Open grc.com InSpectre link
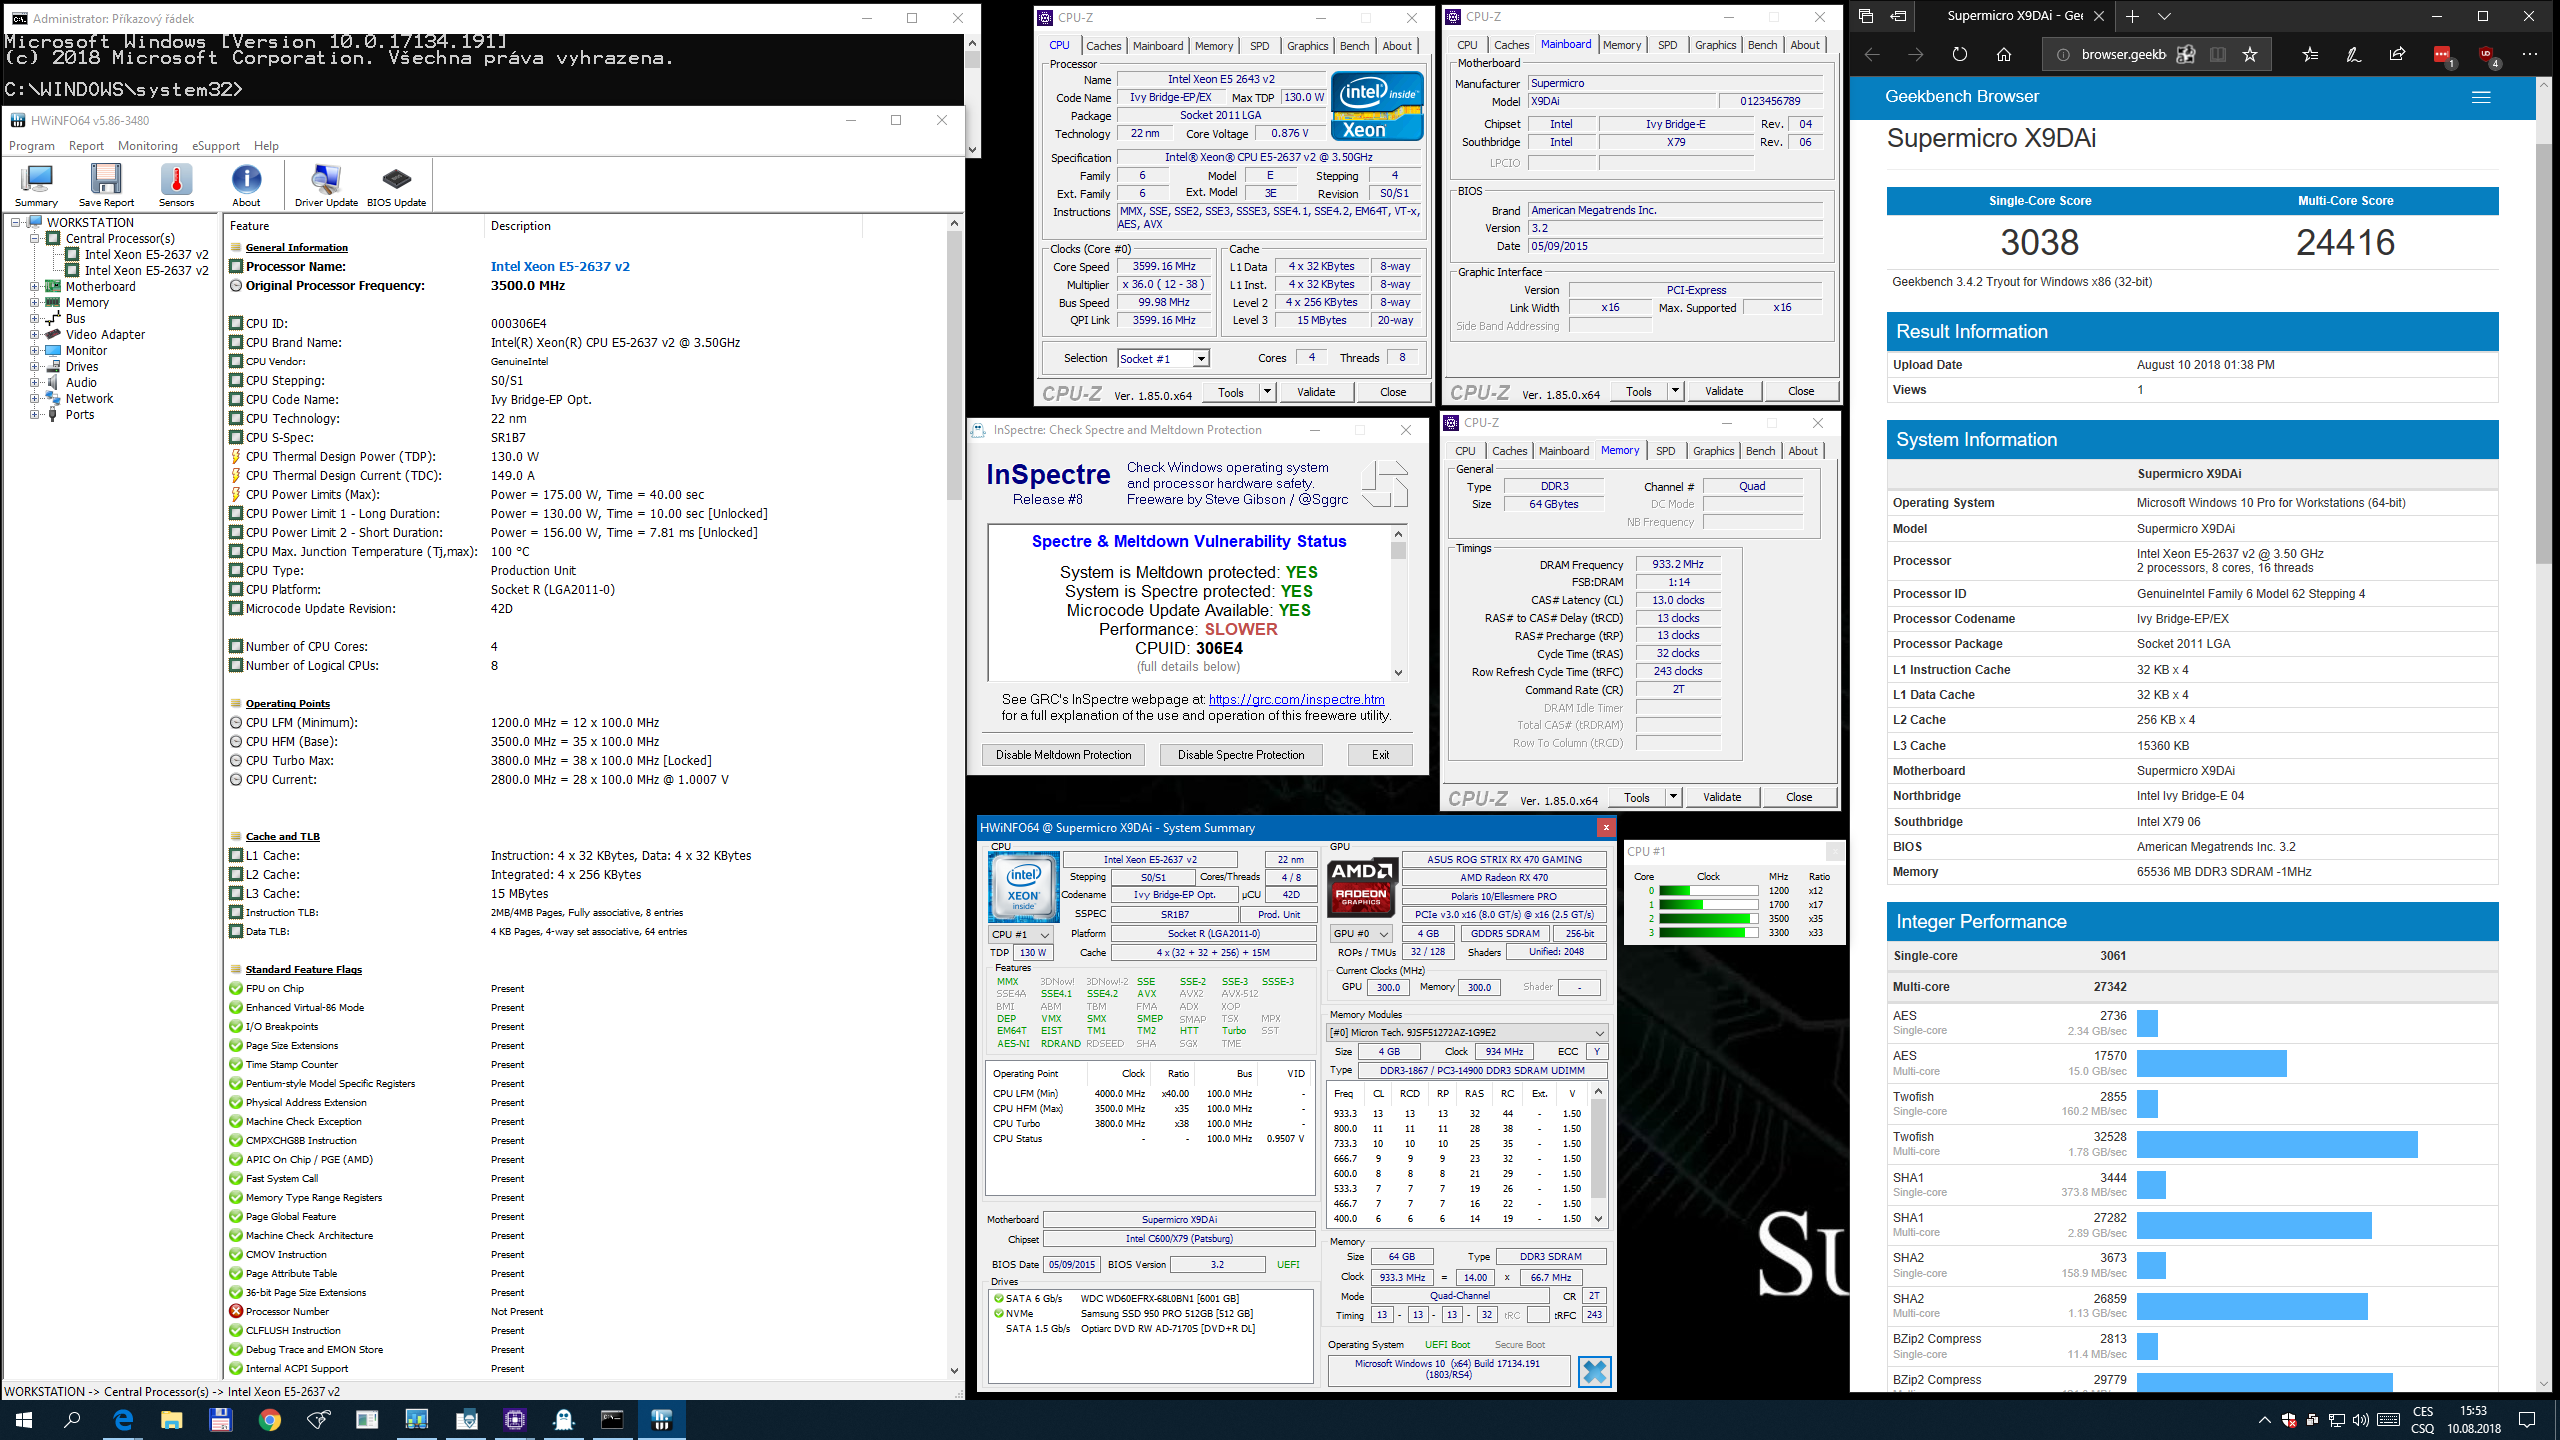This screenshot has width=2560, height=1440. tap(1296, 700)
